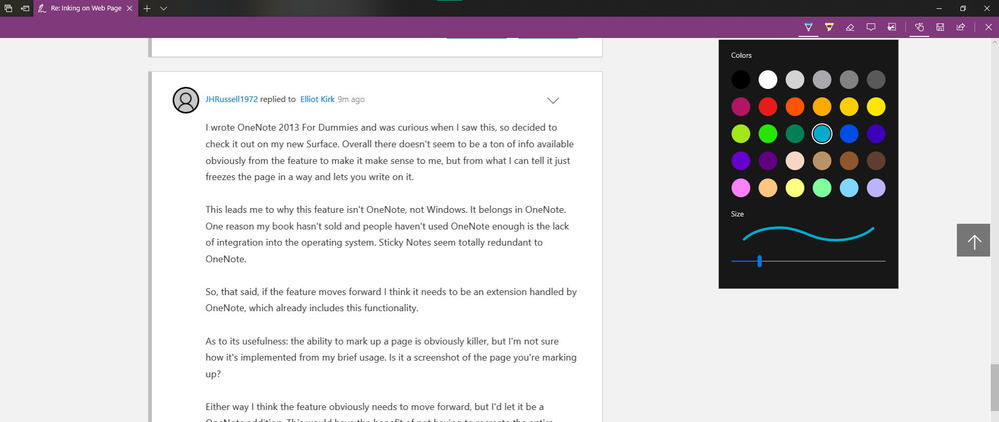The image size is (999, 422).
Task: Click the 'replied to' text in post header
Action: coord(278,99)
